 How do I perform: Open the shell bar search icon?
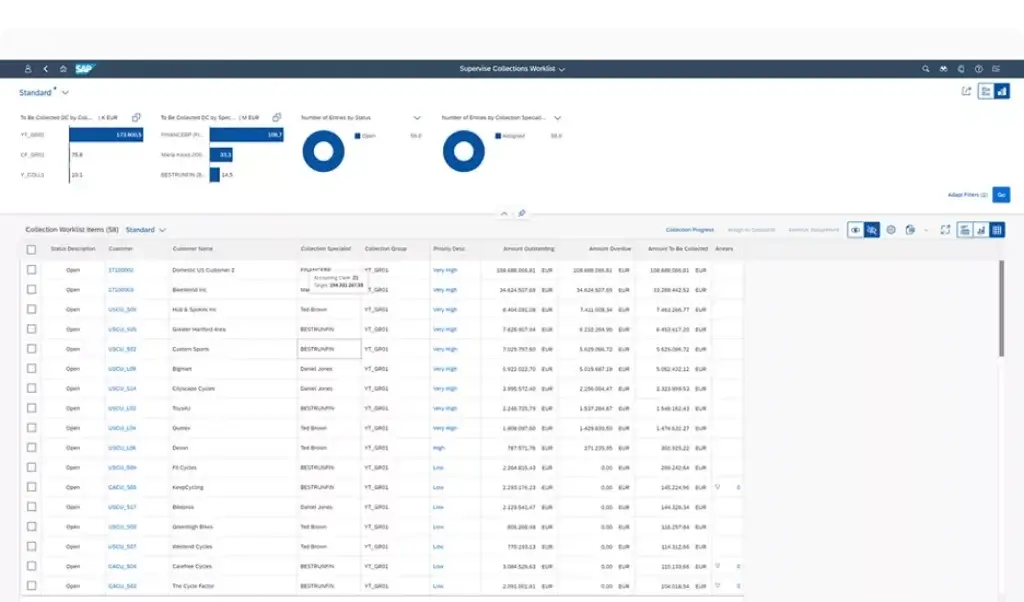click(925, 69)
